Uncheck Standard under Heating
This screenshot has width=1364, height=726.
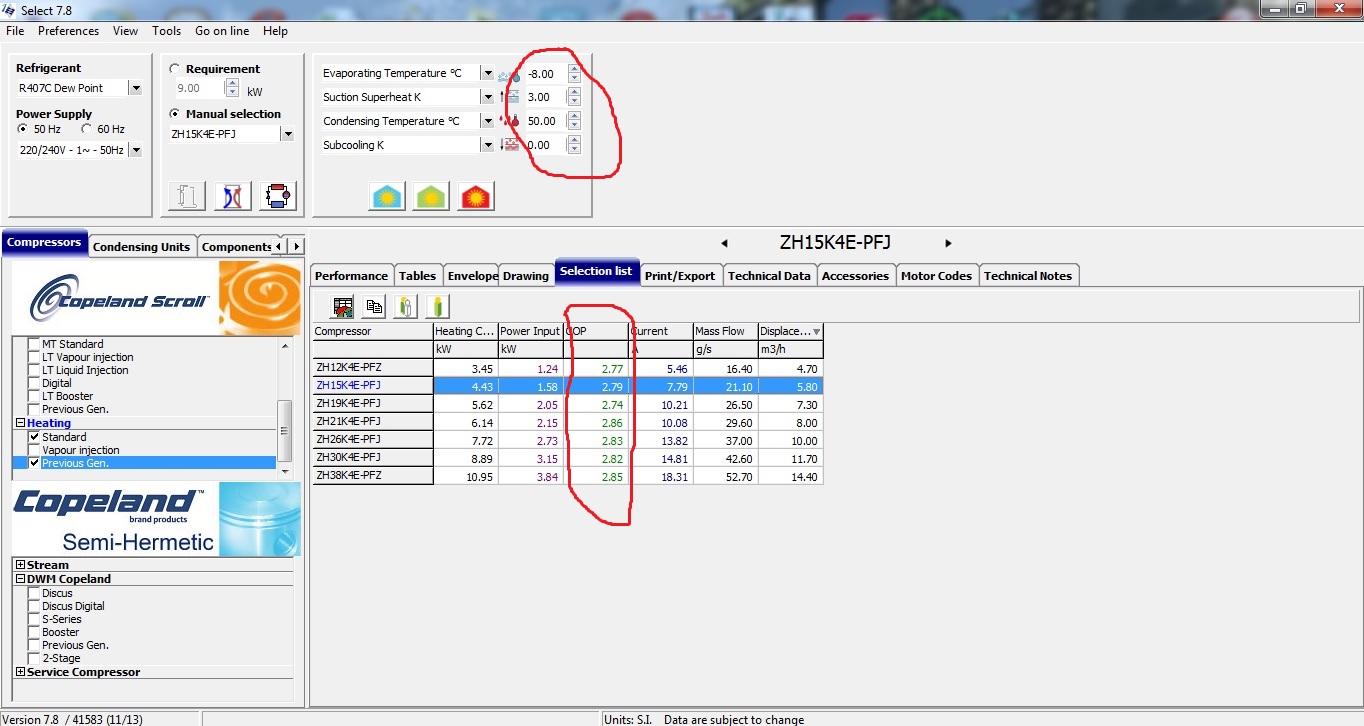click(35, 437)
